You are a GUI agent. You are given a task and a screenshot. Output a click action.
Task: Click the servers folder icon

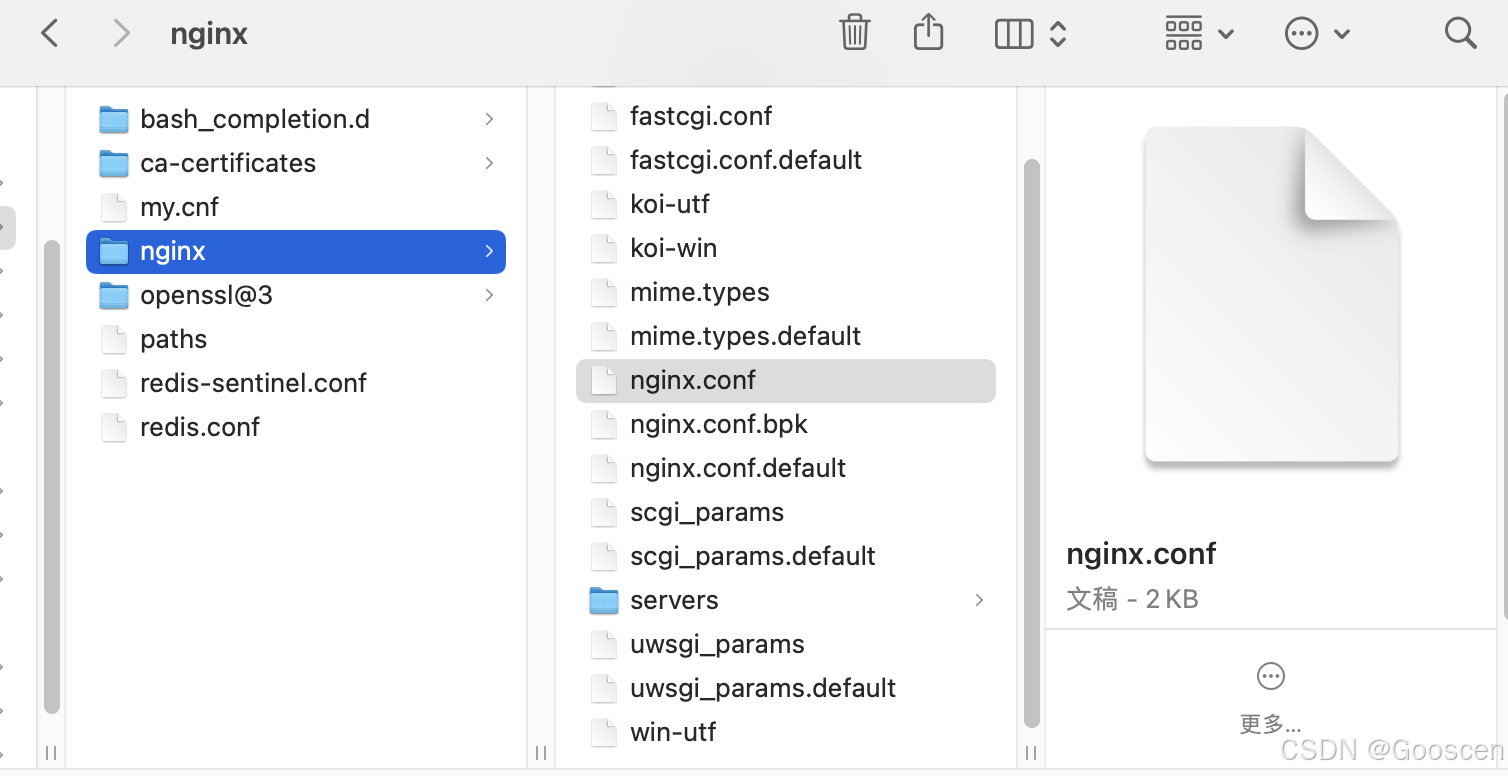604,600
